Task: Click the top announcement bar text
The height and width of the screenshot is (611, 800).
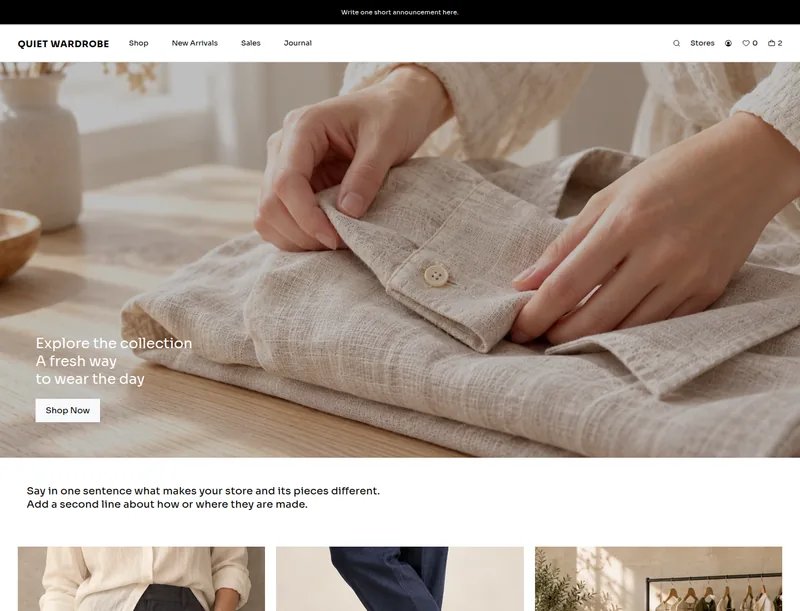Action: click(x=399, y=12)
